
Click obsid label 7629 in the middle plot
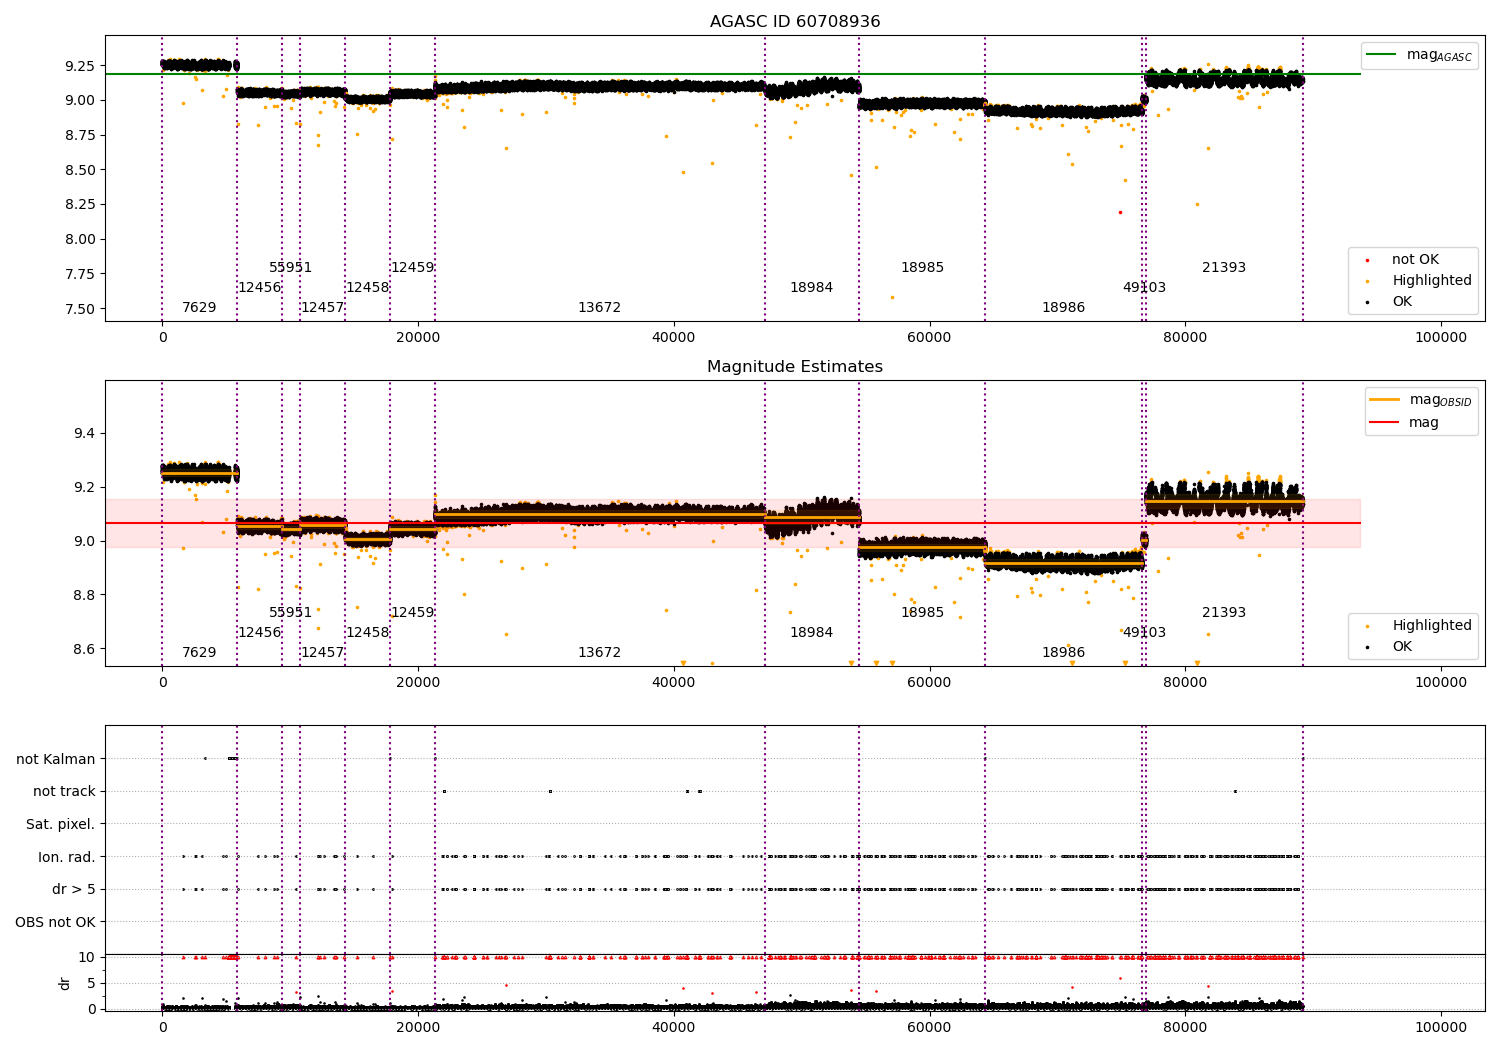tap(199, 653)
